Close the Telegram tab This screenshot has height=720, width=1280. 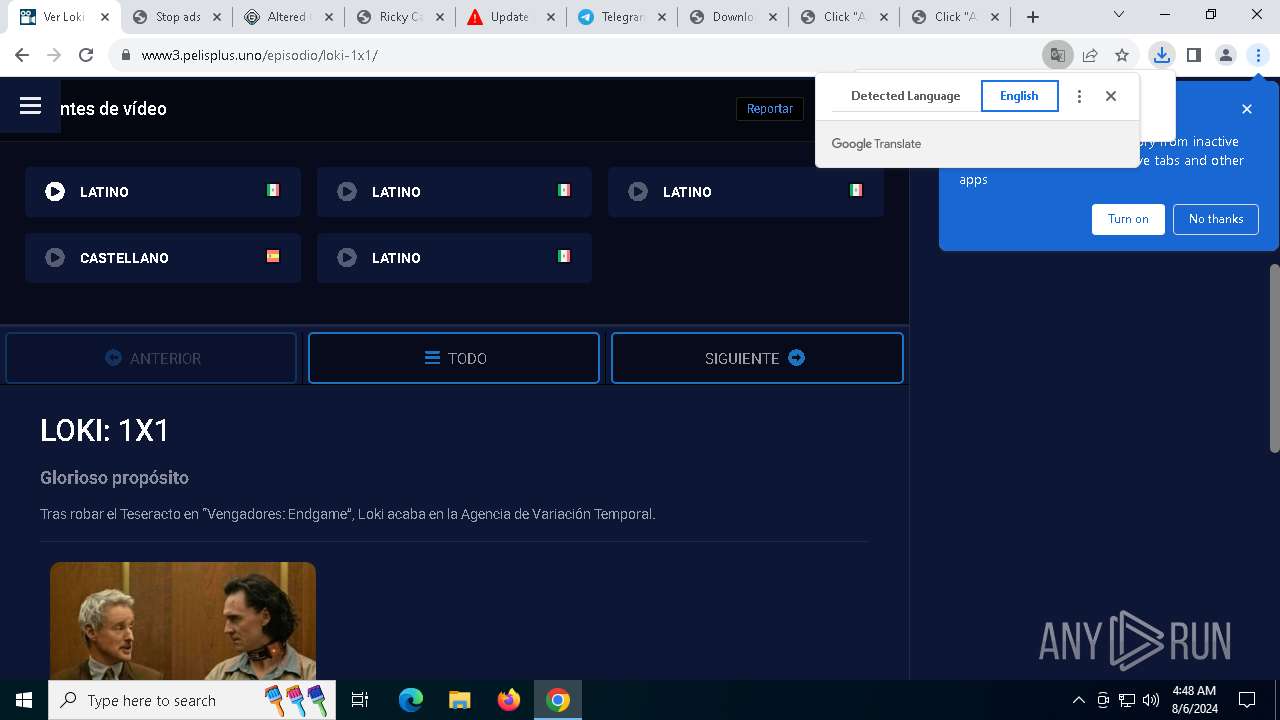661,17
